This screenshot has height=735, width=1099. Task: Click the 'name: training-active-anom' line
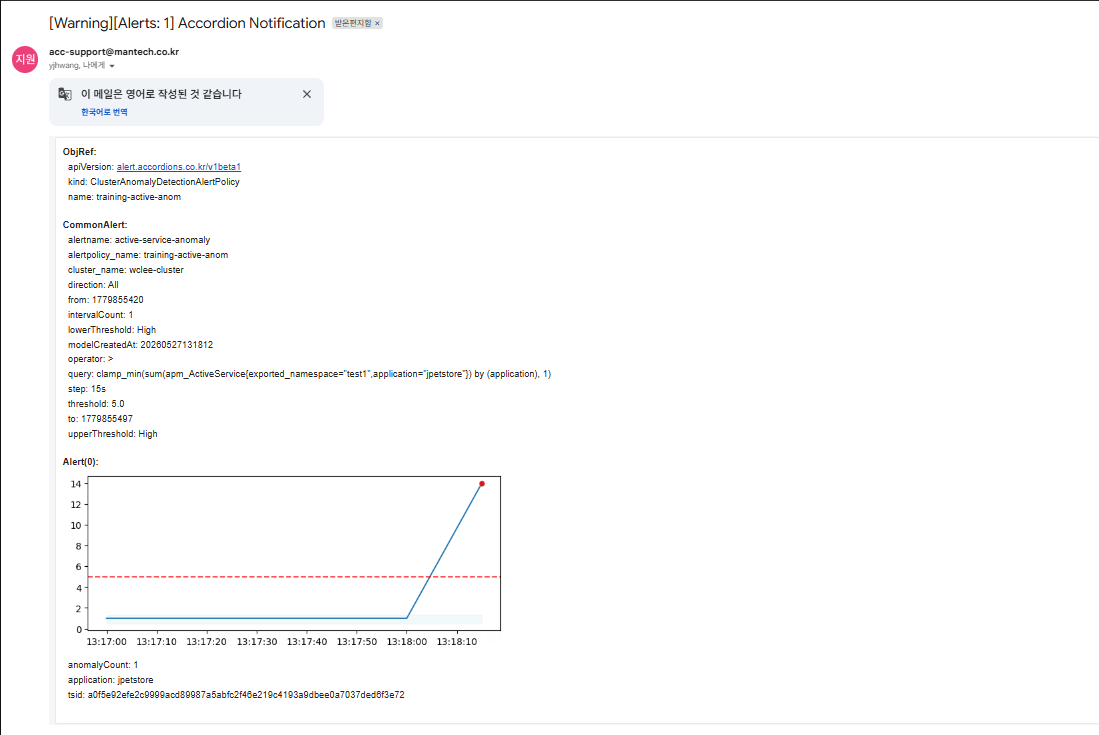tap(124, 197)
